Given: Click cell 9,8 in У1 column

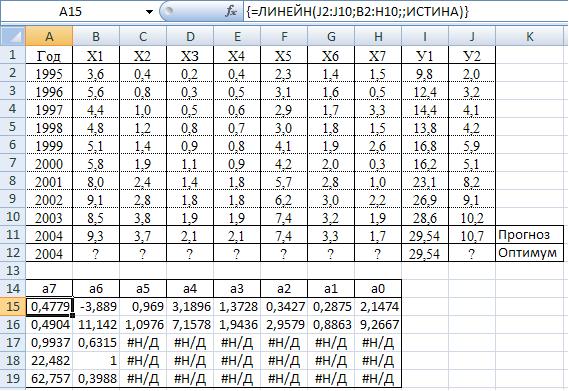Looking at the screenshot, I should click(425, 74).
